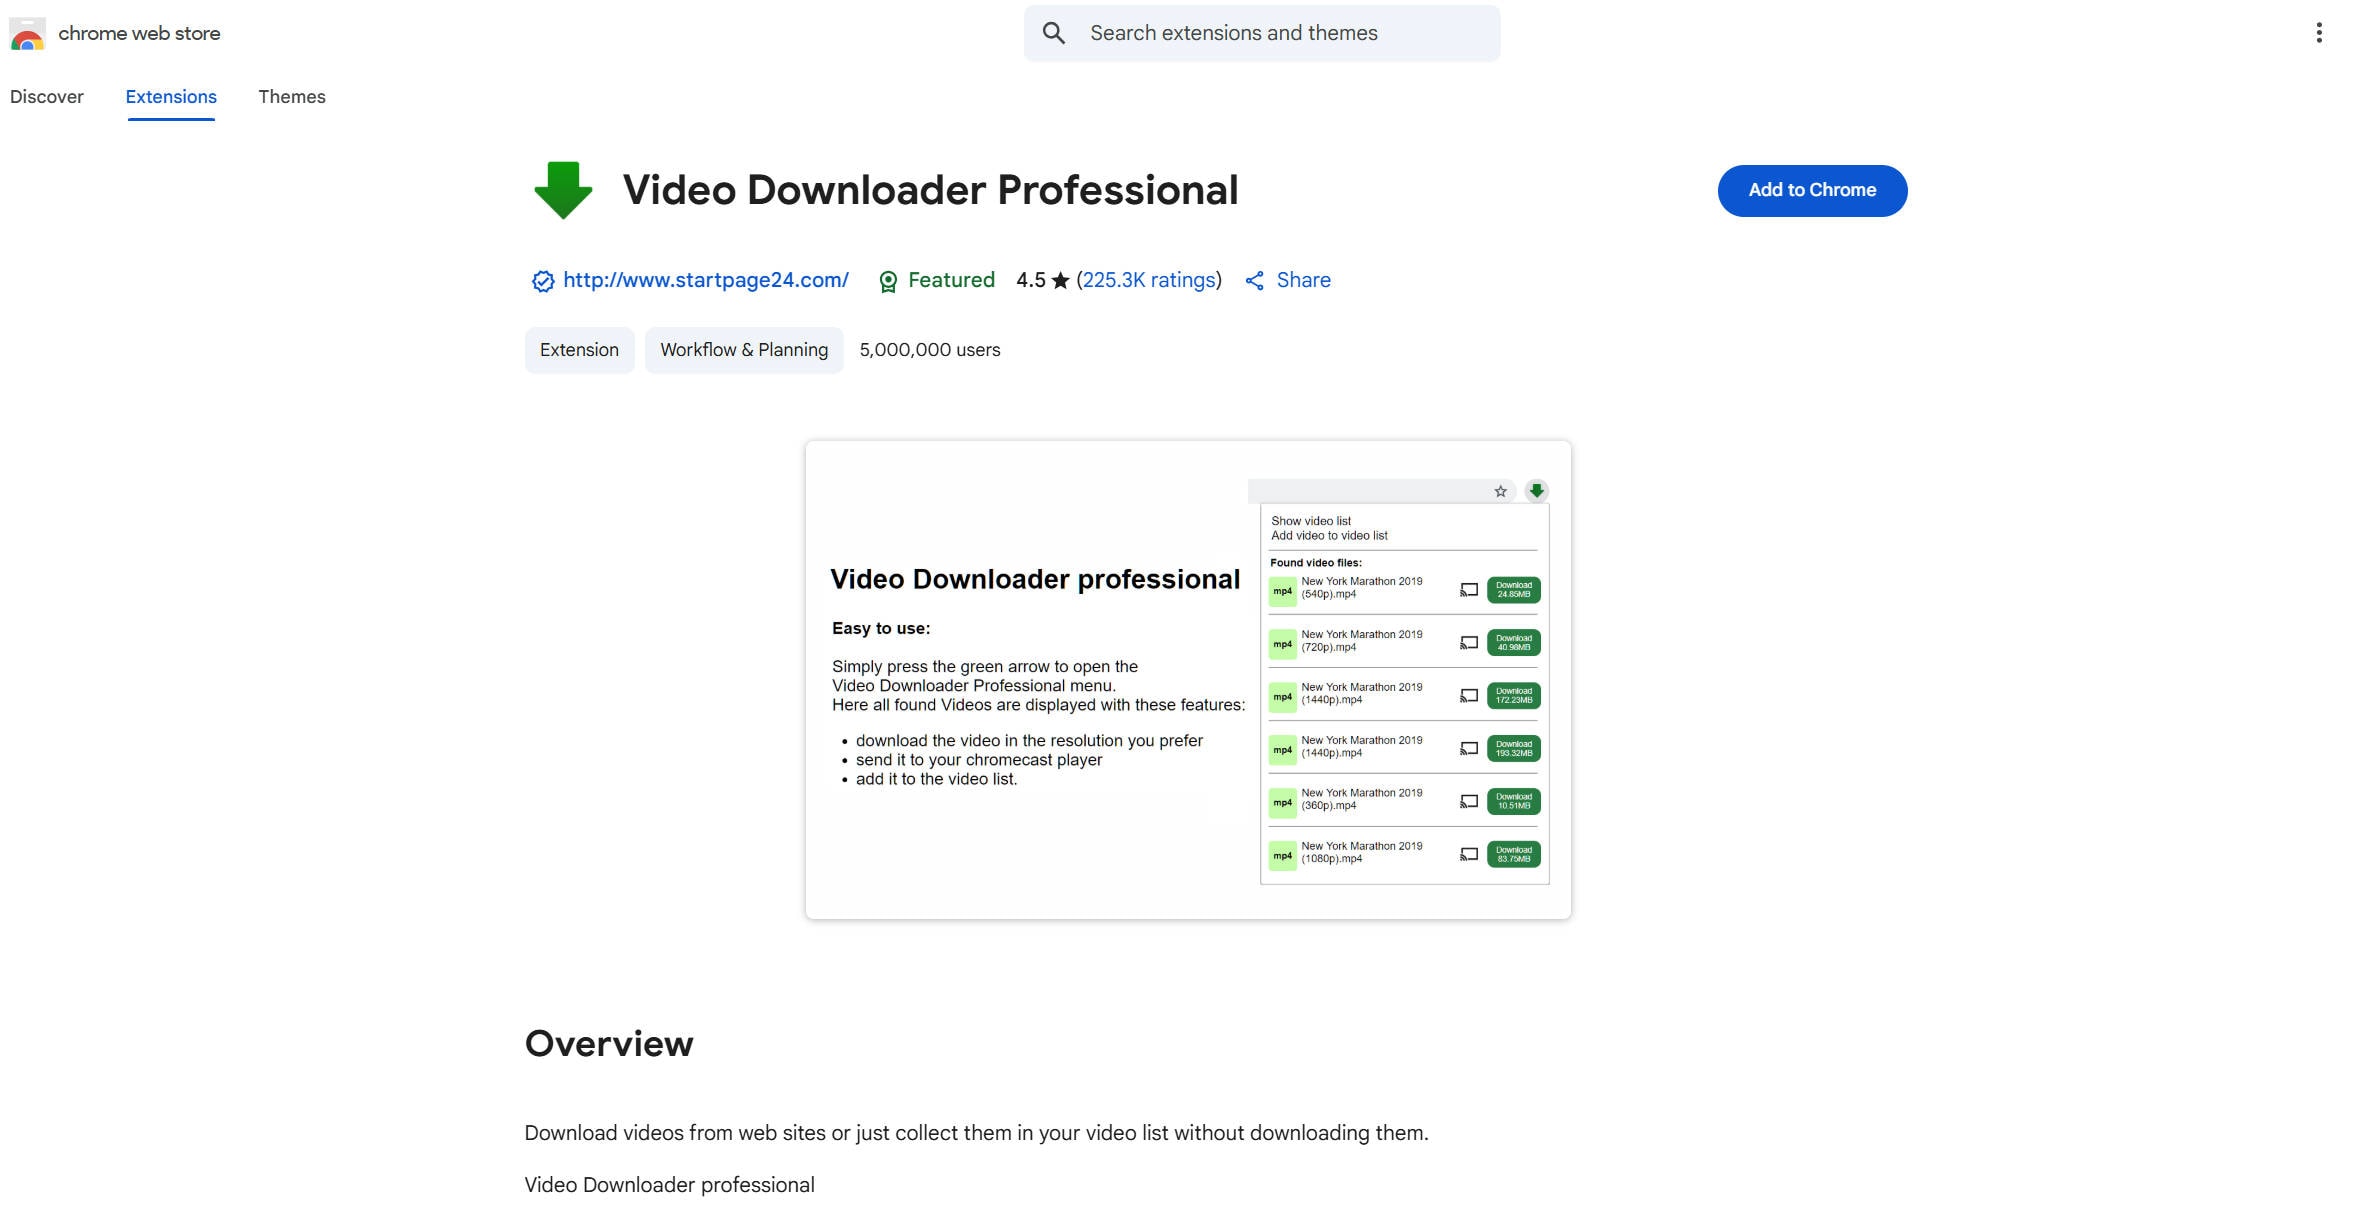The image size is (2364, 1232).
Task: Click the Workflow & Planning category chip
Action: [x=744, y=350]
